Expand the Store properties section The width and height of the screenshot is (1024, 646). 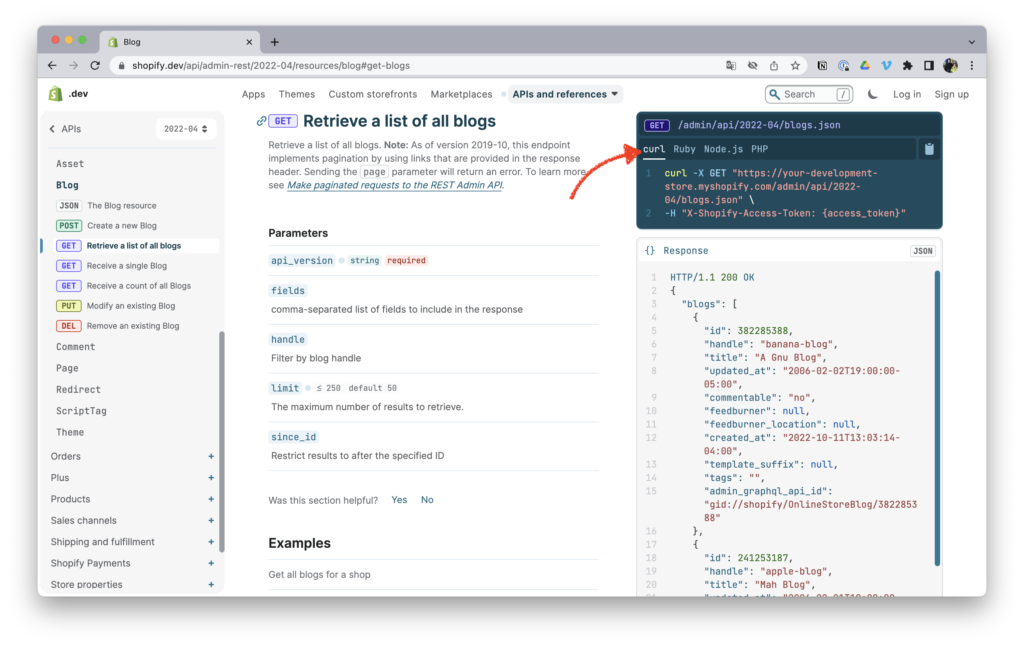[211, 585]
